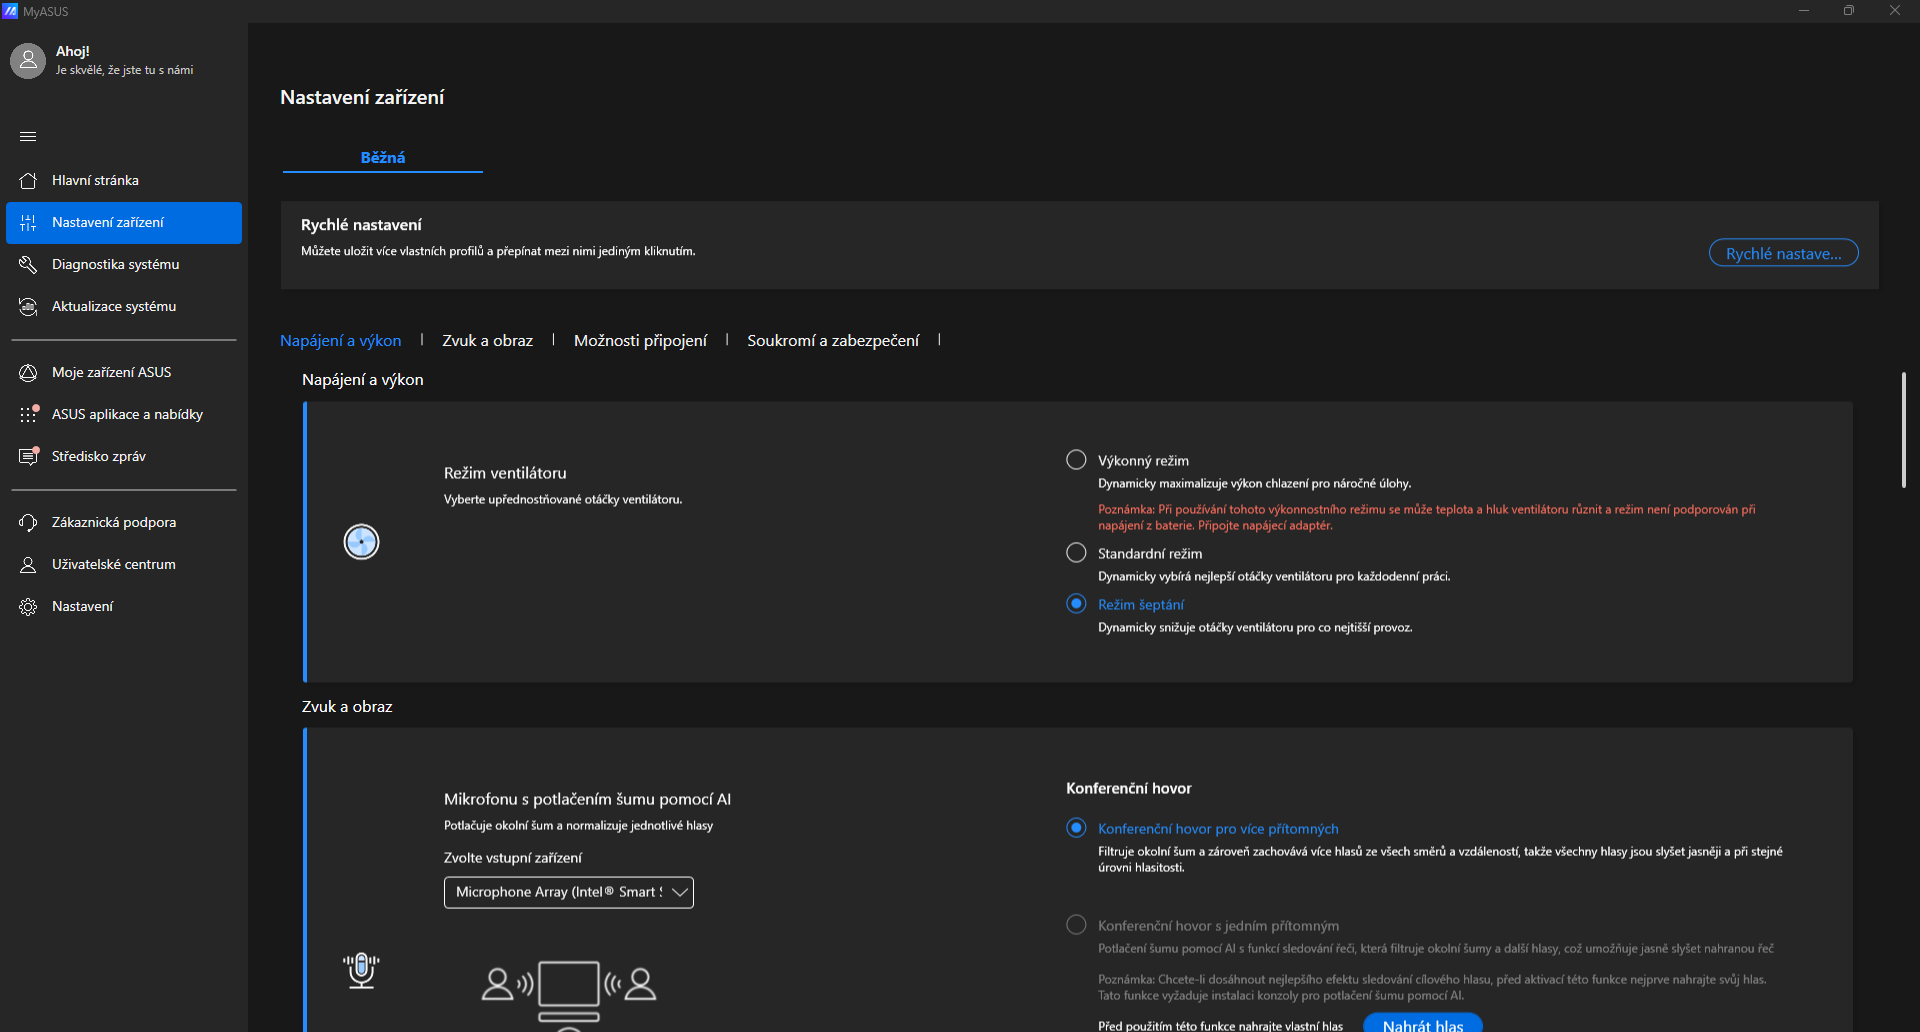Click ASUS aplikace a nabídky grid icon
The height and width of the screenshot is (1032, 1920).
[x=28, y=414]
